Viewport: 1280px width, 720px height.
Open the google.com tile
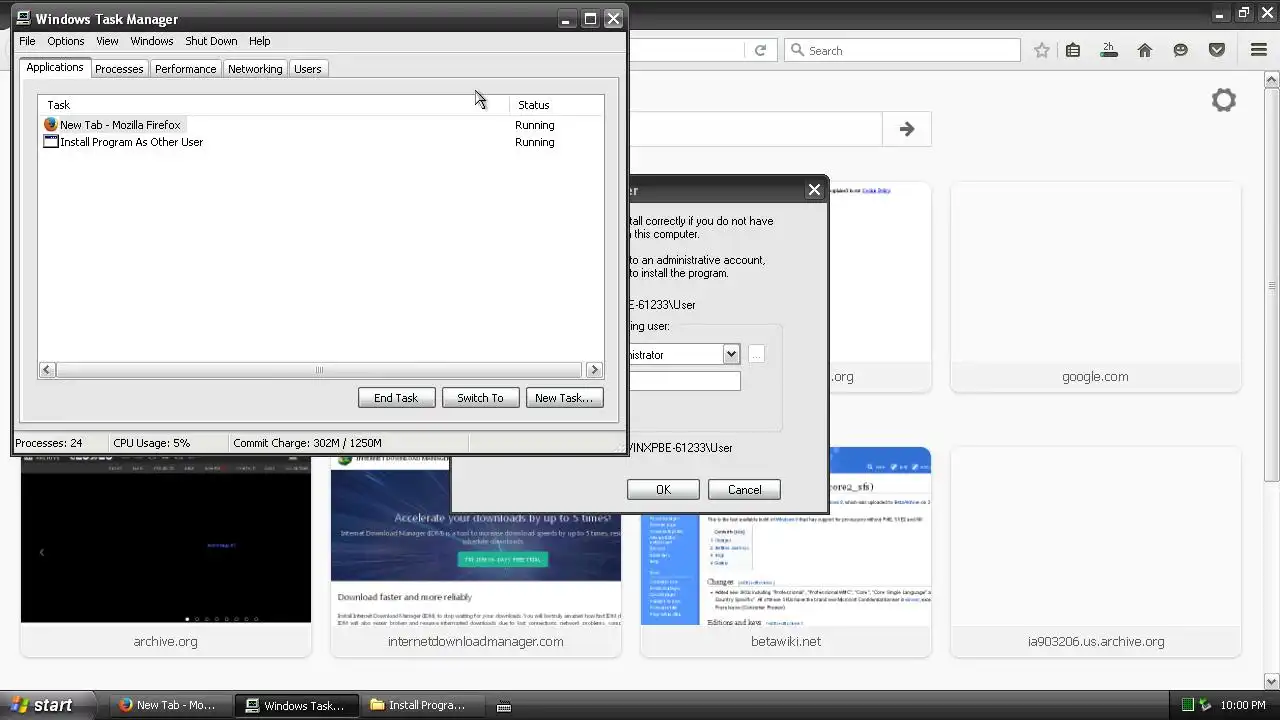[1095, 287]
